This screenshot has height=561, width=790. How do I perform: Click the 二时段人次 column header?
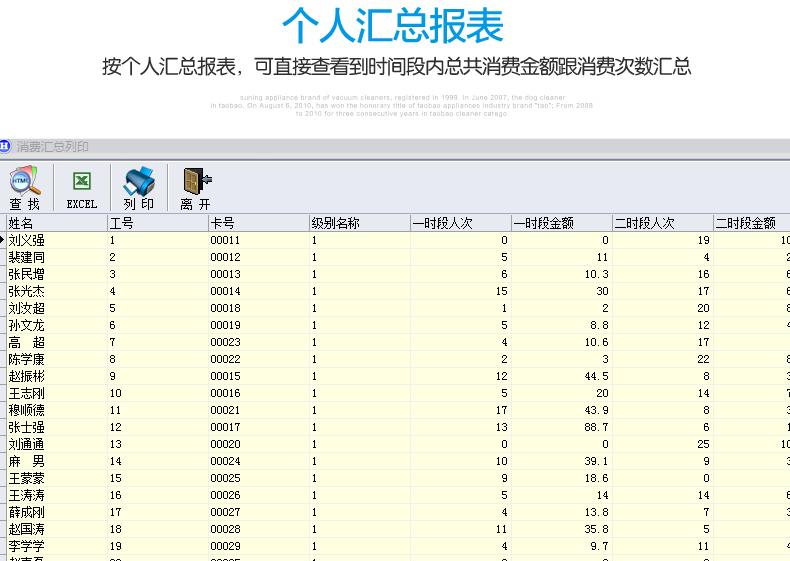click(662, 223)
